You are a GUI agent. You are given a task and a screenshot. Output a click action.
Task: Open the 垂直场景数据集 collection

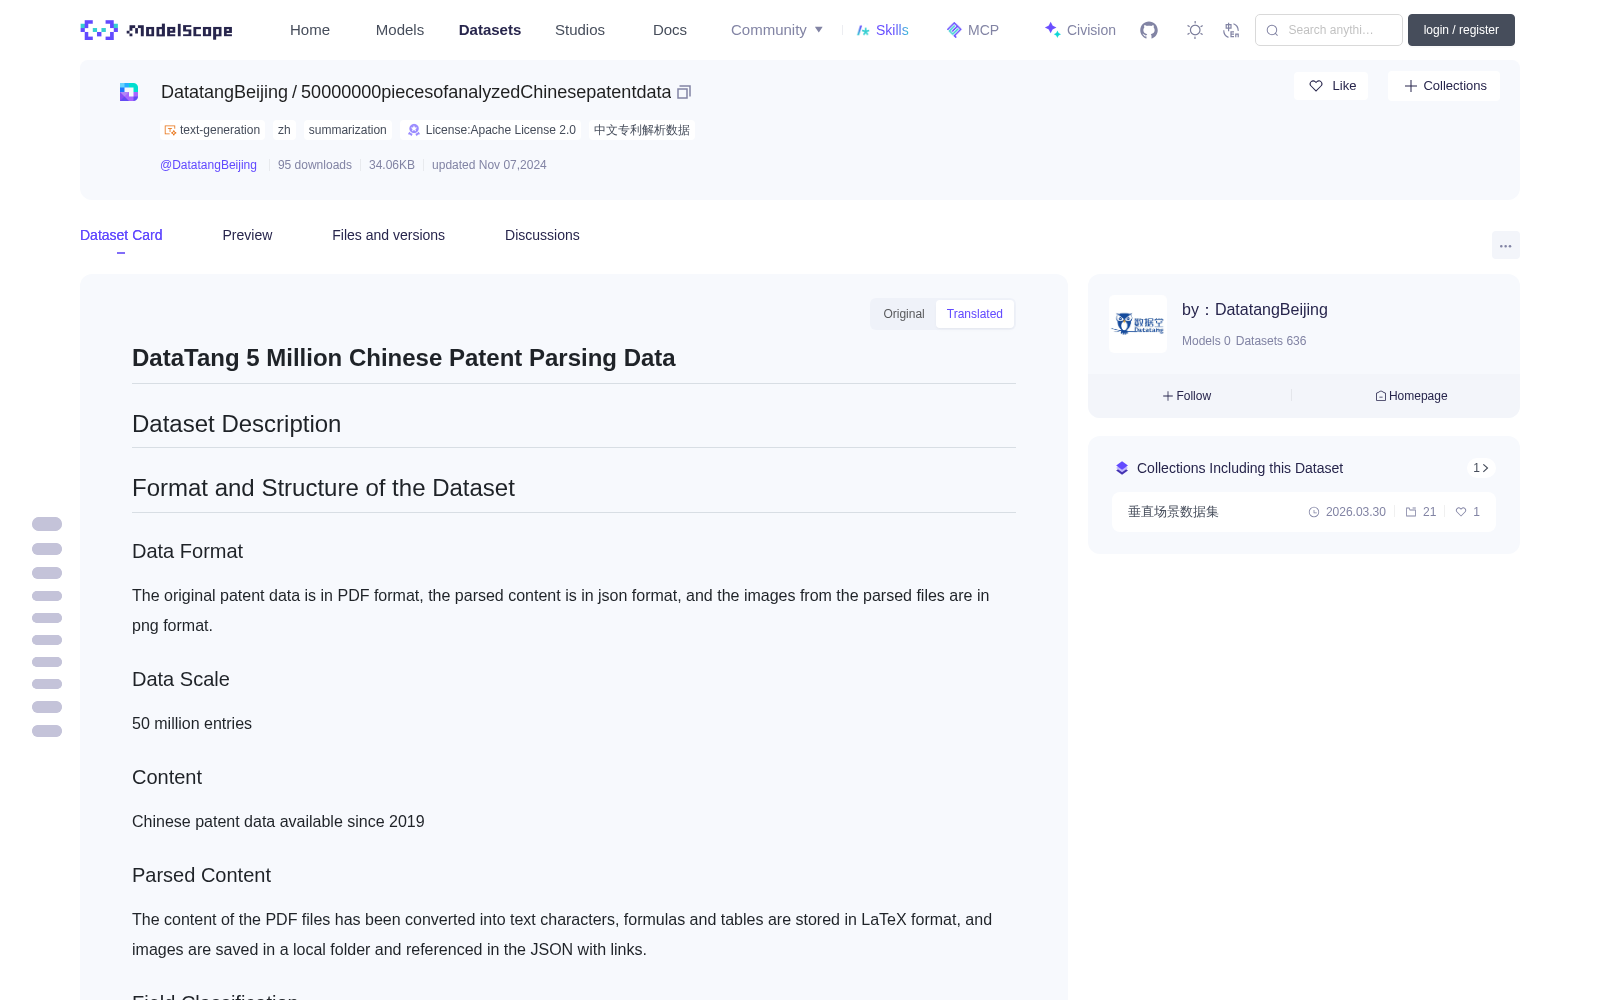pos(1173,512)
